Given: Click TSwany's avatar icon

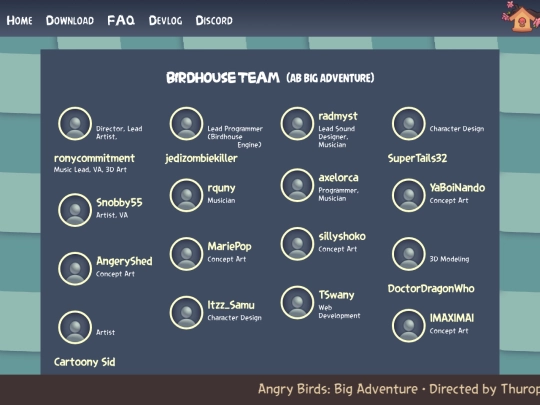Looking at the screenshot, I should pyautogui.click(x=297, y=303).
